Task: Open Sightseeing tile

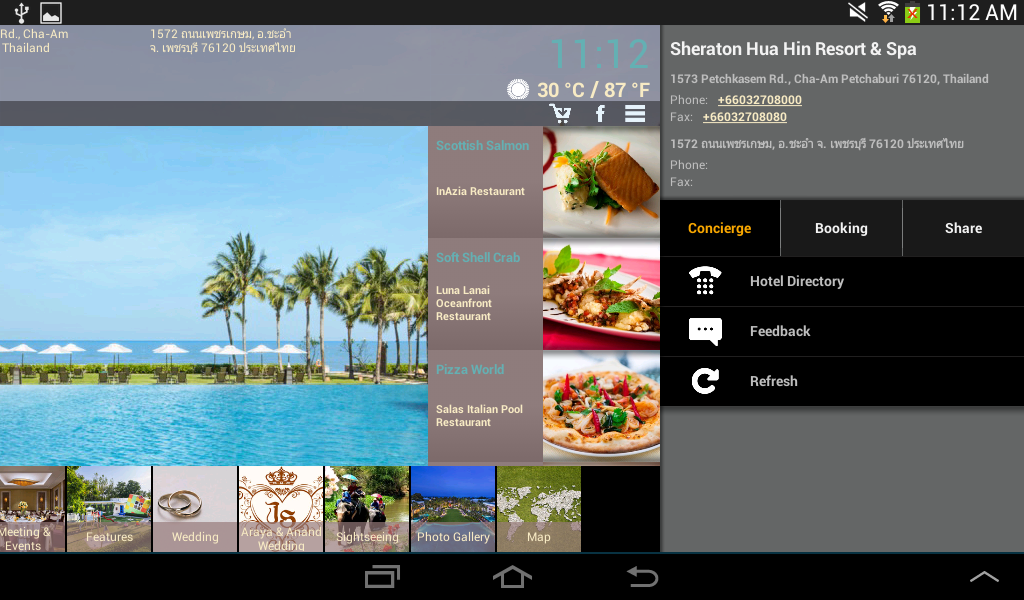Action: coord(367,509)
